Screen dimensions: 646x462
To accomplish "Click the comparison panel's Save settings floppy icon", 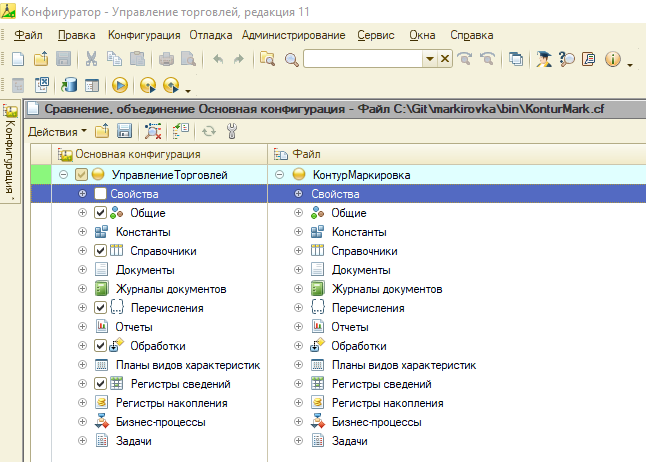I will (124, 131).
